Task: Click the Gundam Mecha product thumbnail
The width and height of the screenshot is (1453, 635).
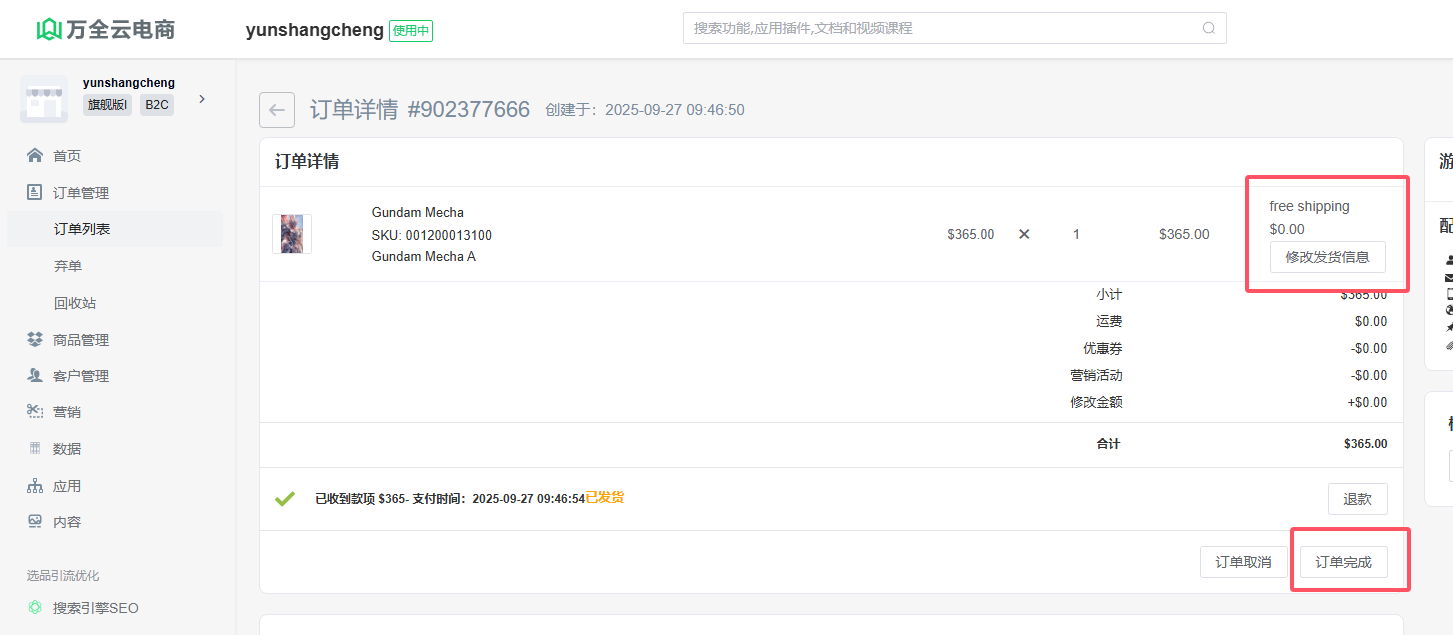Action: 292,234
